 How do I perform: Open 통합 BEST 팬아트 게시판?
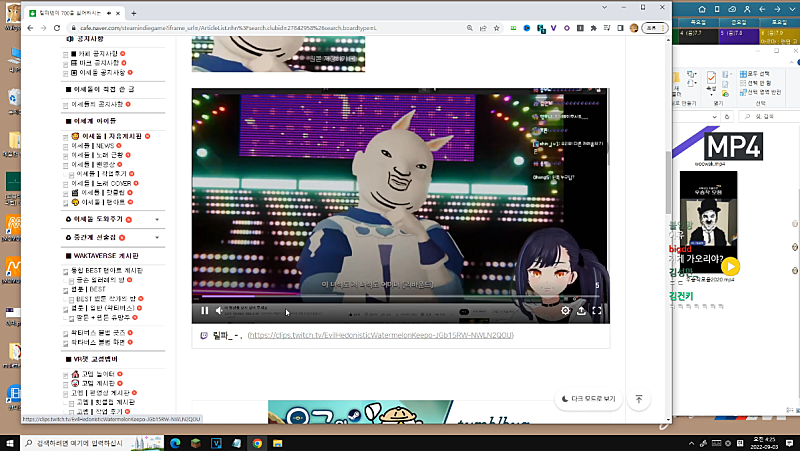tap(107, 270)
